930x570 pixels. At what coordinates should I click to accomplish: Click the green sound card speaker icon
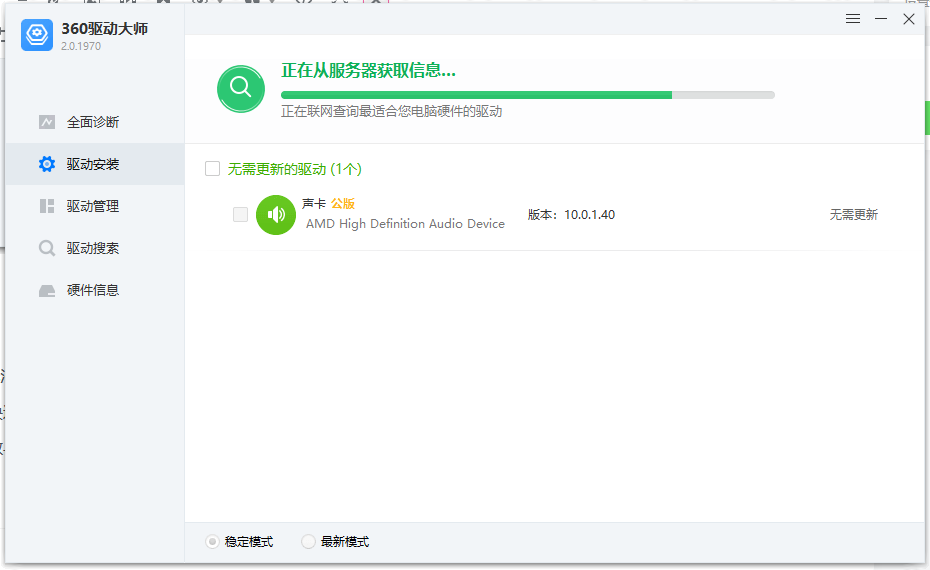click(x=276, y=215)
